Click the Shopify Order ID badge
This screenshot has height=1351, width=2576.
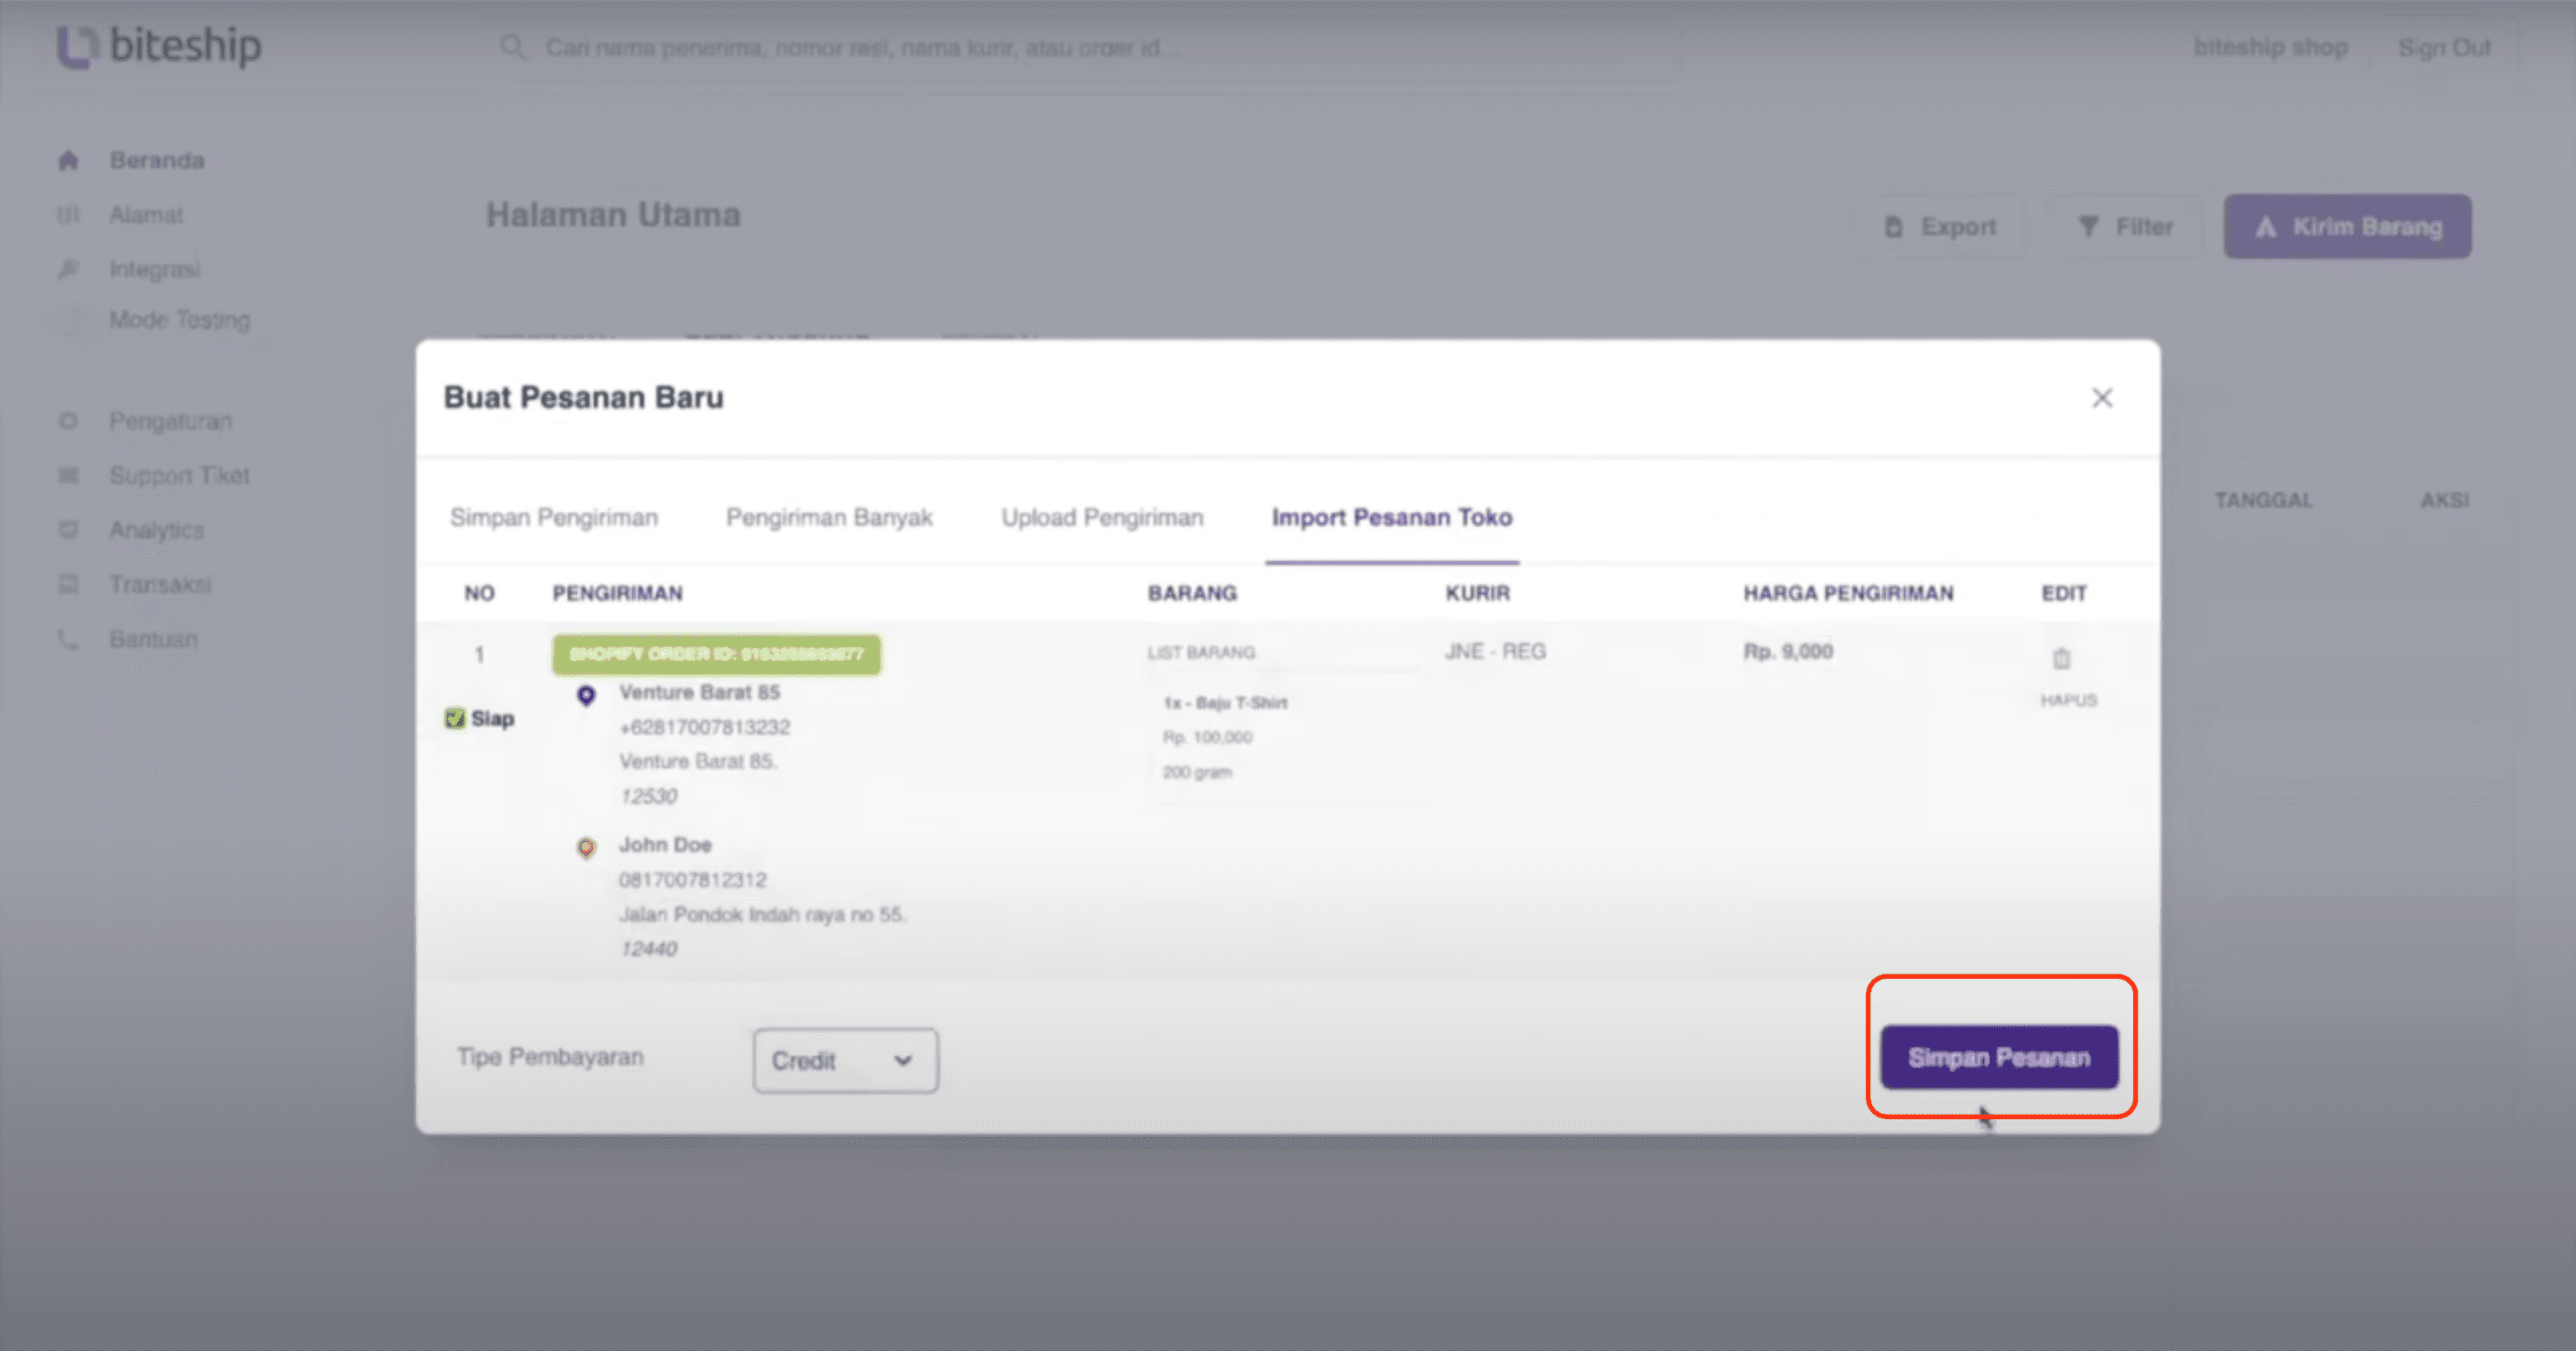tap(716, 654)
